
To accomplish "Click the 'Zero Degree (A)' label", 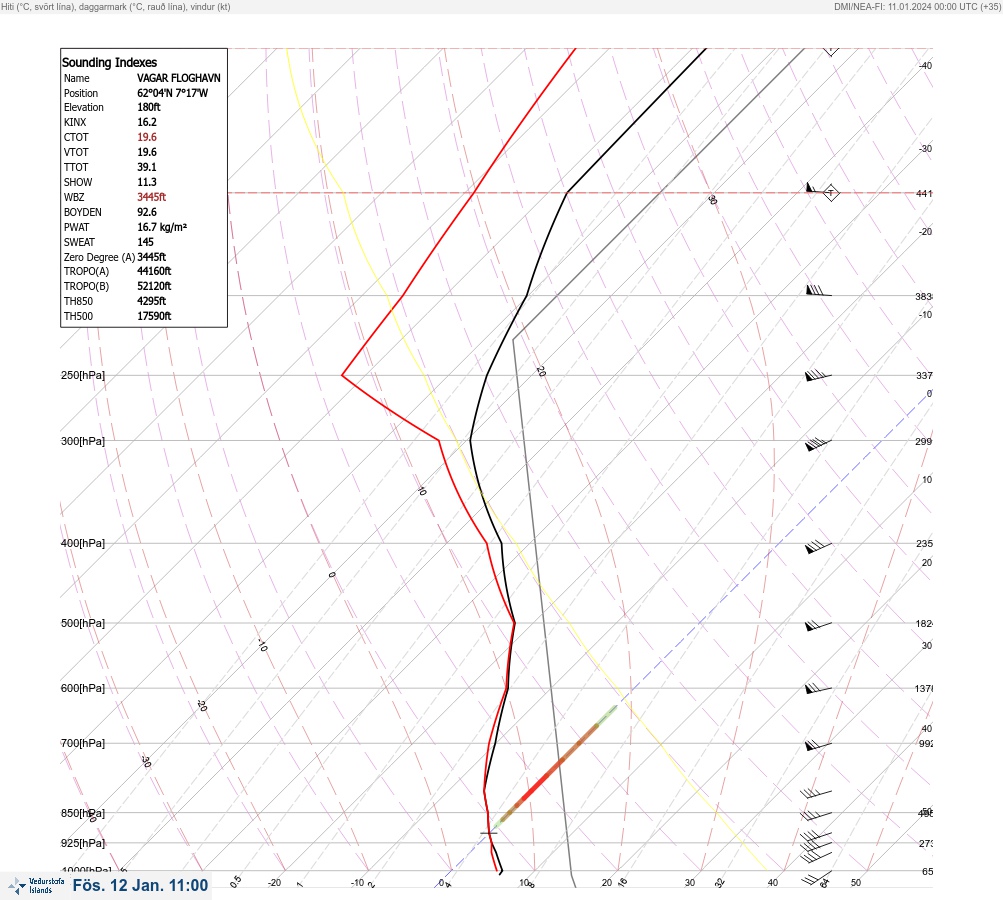I will coord(99,257).
